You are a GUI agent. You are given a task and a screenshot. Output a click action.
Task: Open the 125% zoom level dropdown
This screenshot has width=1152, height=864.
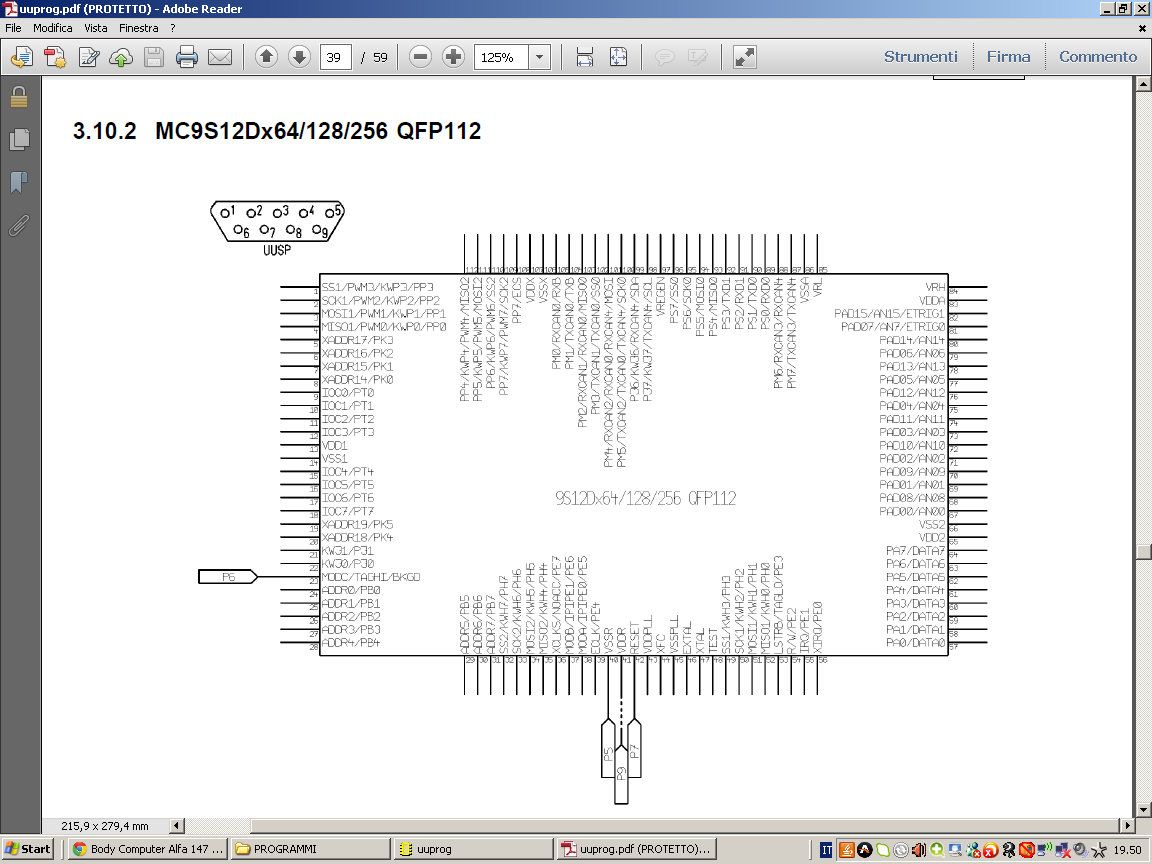pos(540,57)
